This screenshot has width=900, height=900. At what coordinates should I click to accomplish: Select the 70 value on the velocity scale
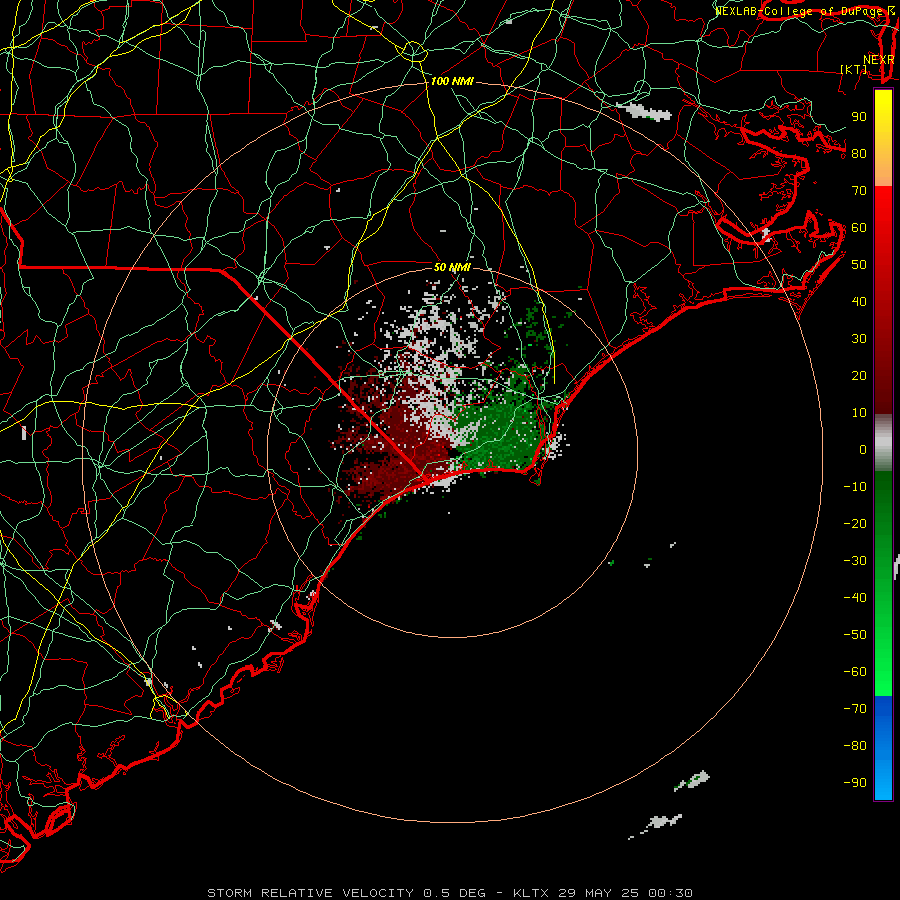pos(859,191)
